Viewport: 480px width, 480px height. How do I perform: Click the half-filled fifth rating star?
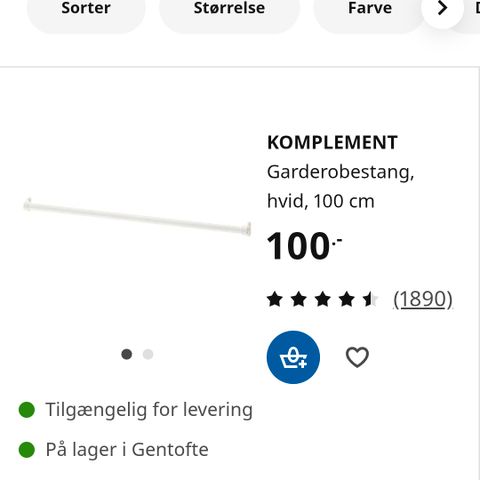(x=370, y=299)
